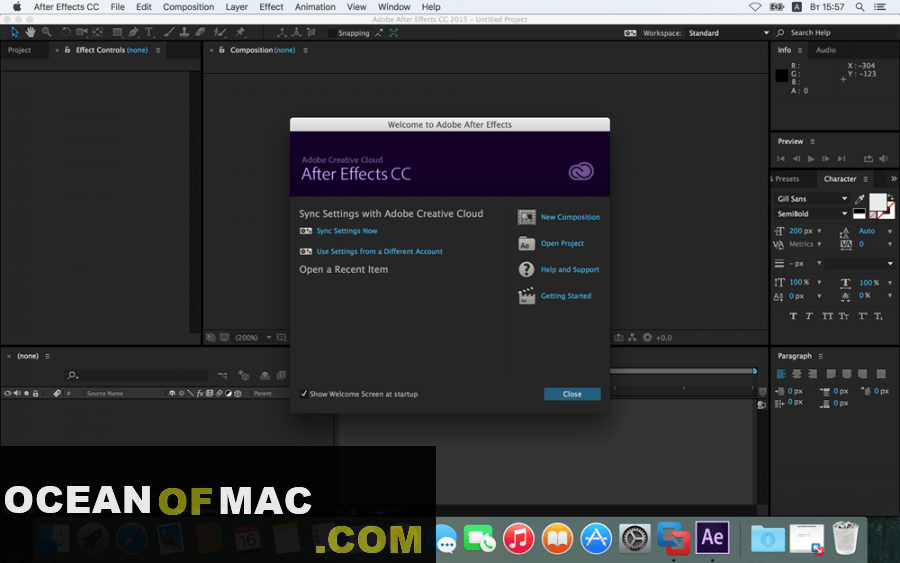The image size is (900, 563).
Task: Open the leading Auto dropdown arrow
Action: point(890,231)
